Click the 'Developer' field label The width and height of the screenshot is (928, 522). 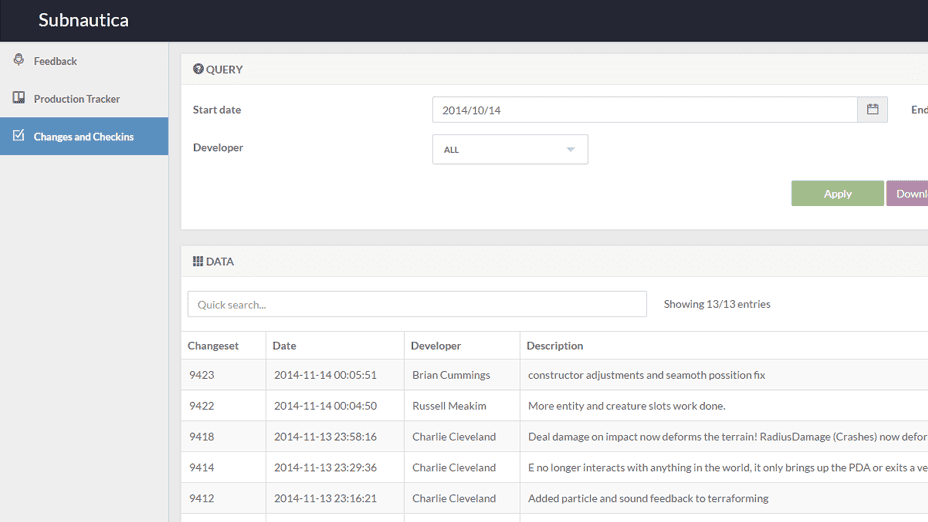point(218,147)
